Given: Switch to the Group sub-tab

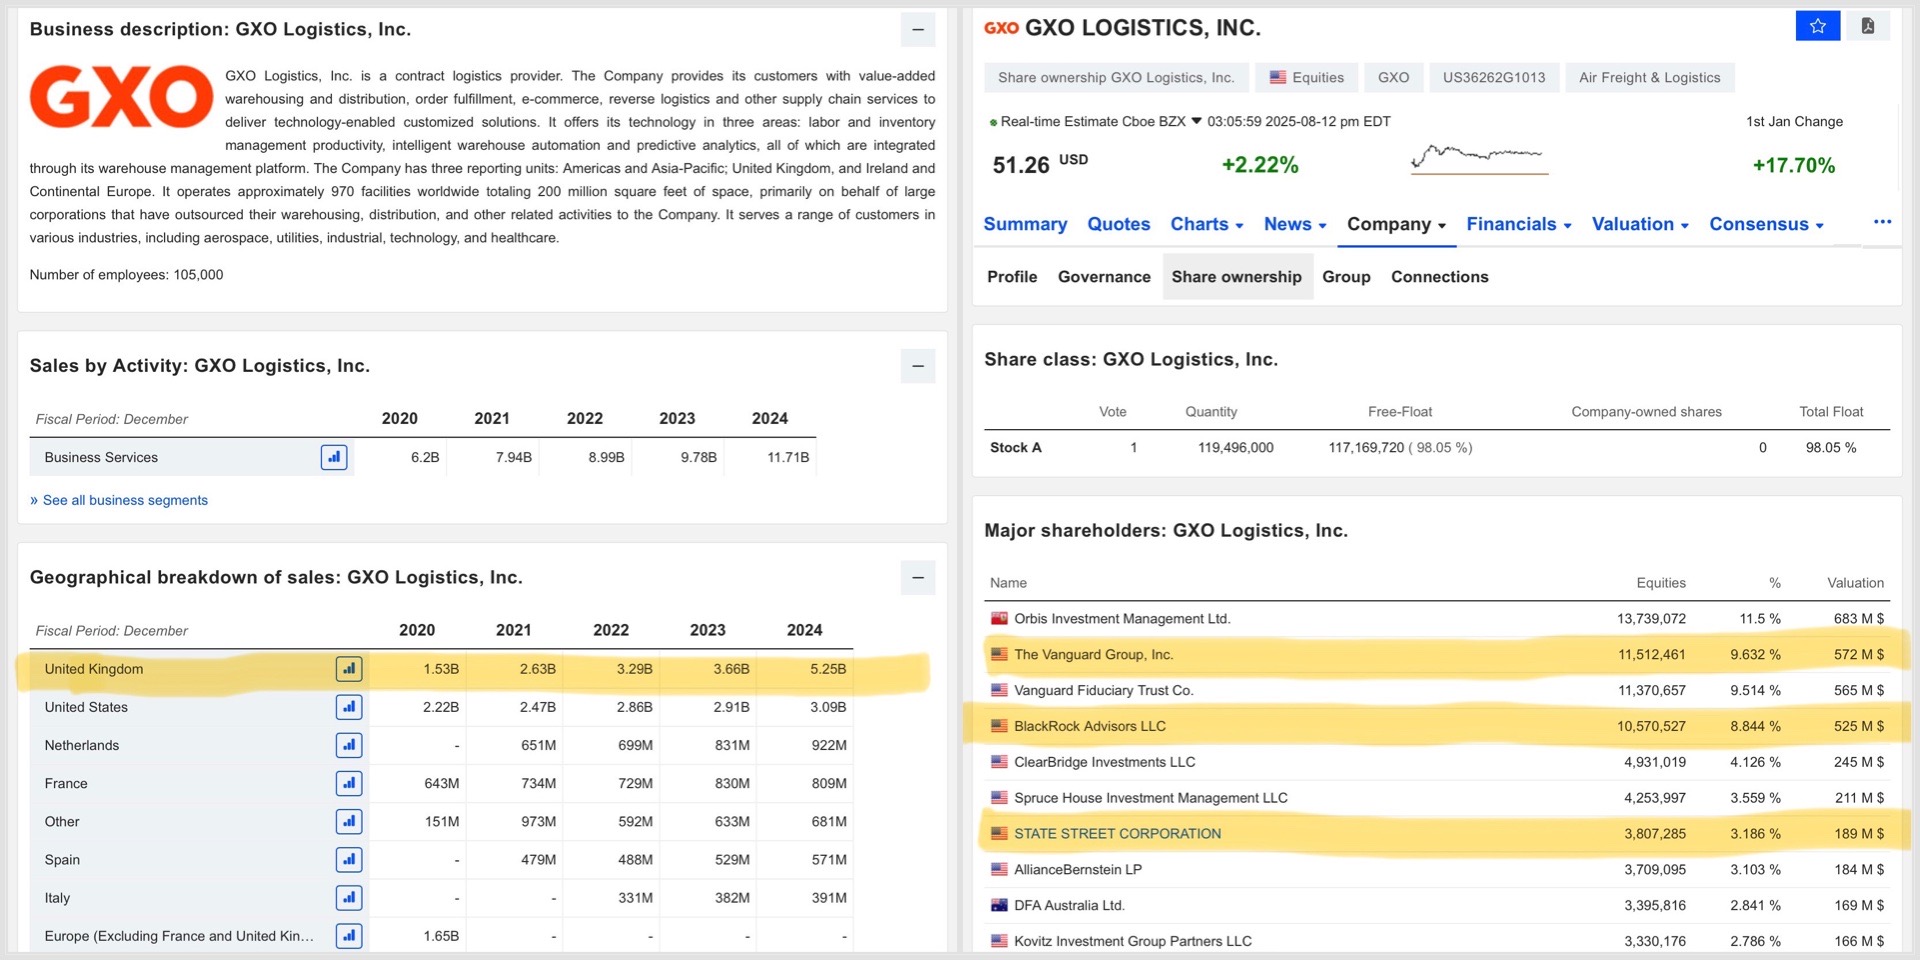Looking at the screenshot, I should pos(1346,277).
